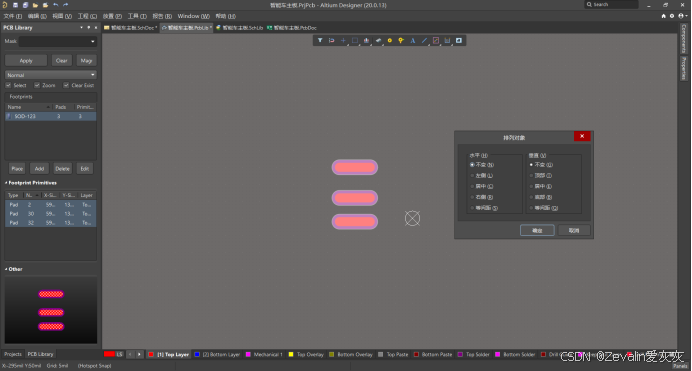692x371 pixels.
Task: Switch to the SchLib document tab
Action: click(x=240, y=28)
